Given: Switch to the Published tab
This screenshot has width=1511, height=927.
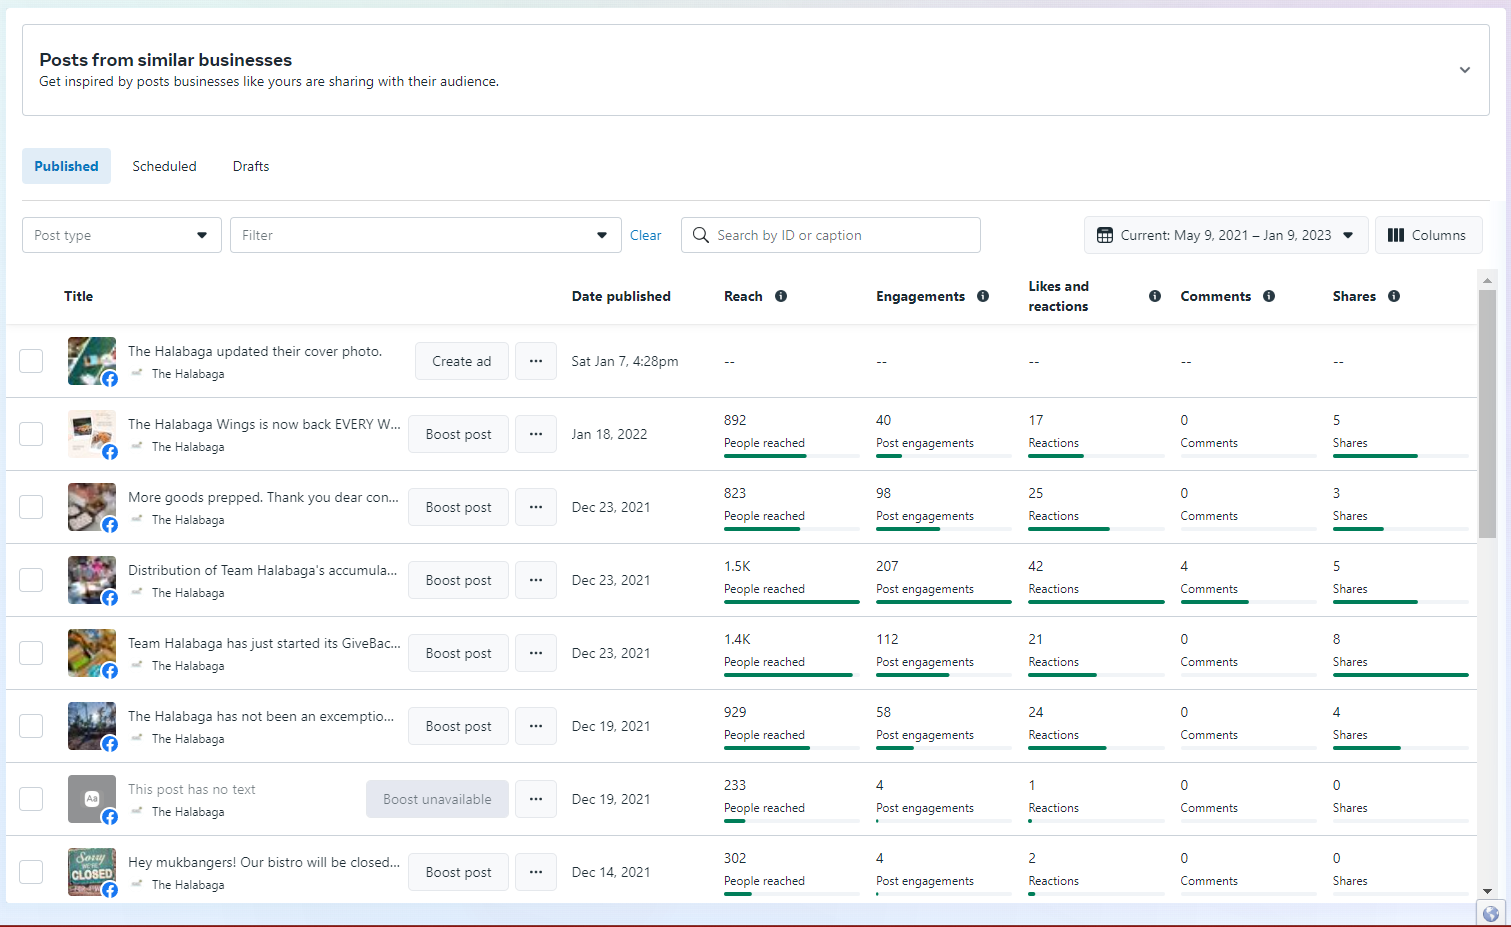Looking at the screenshot, I should tap(66, 166).
